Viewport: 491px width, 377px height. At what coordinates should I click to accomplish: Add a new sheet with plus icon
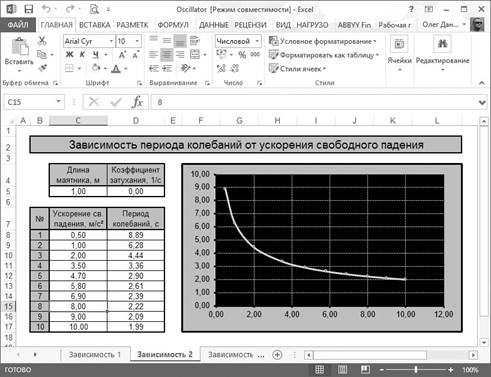[277, 355]
